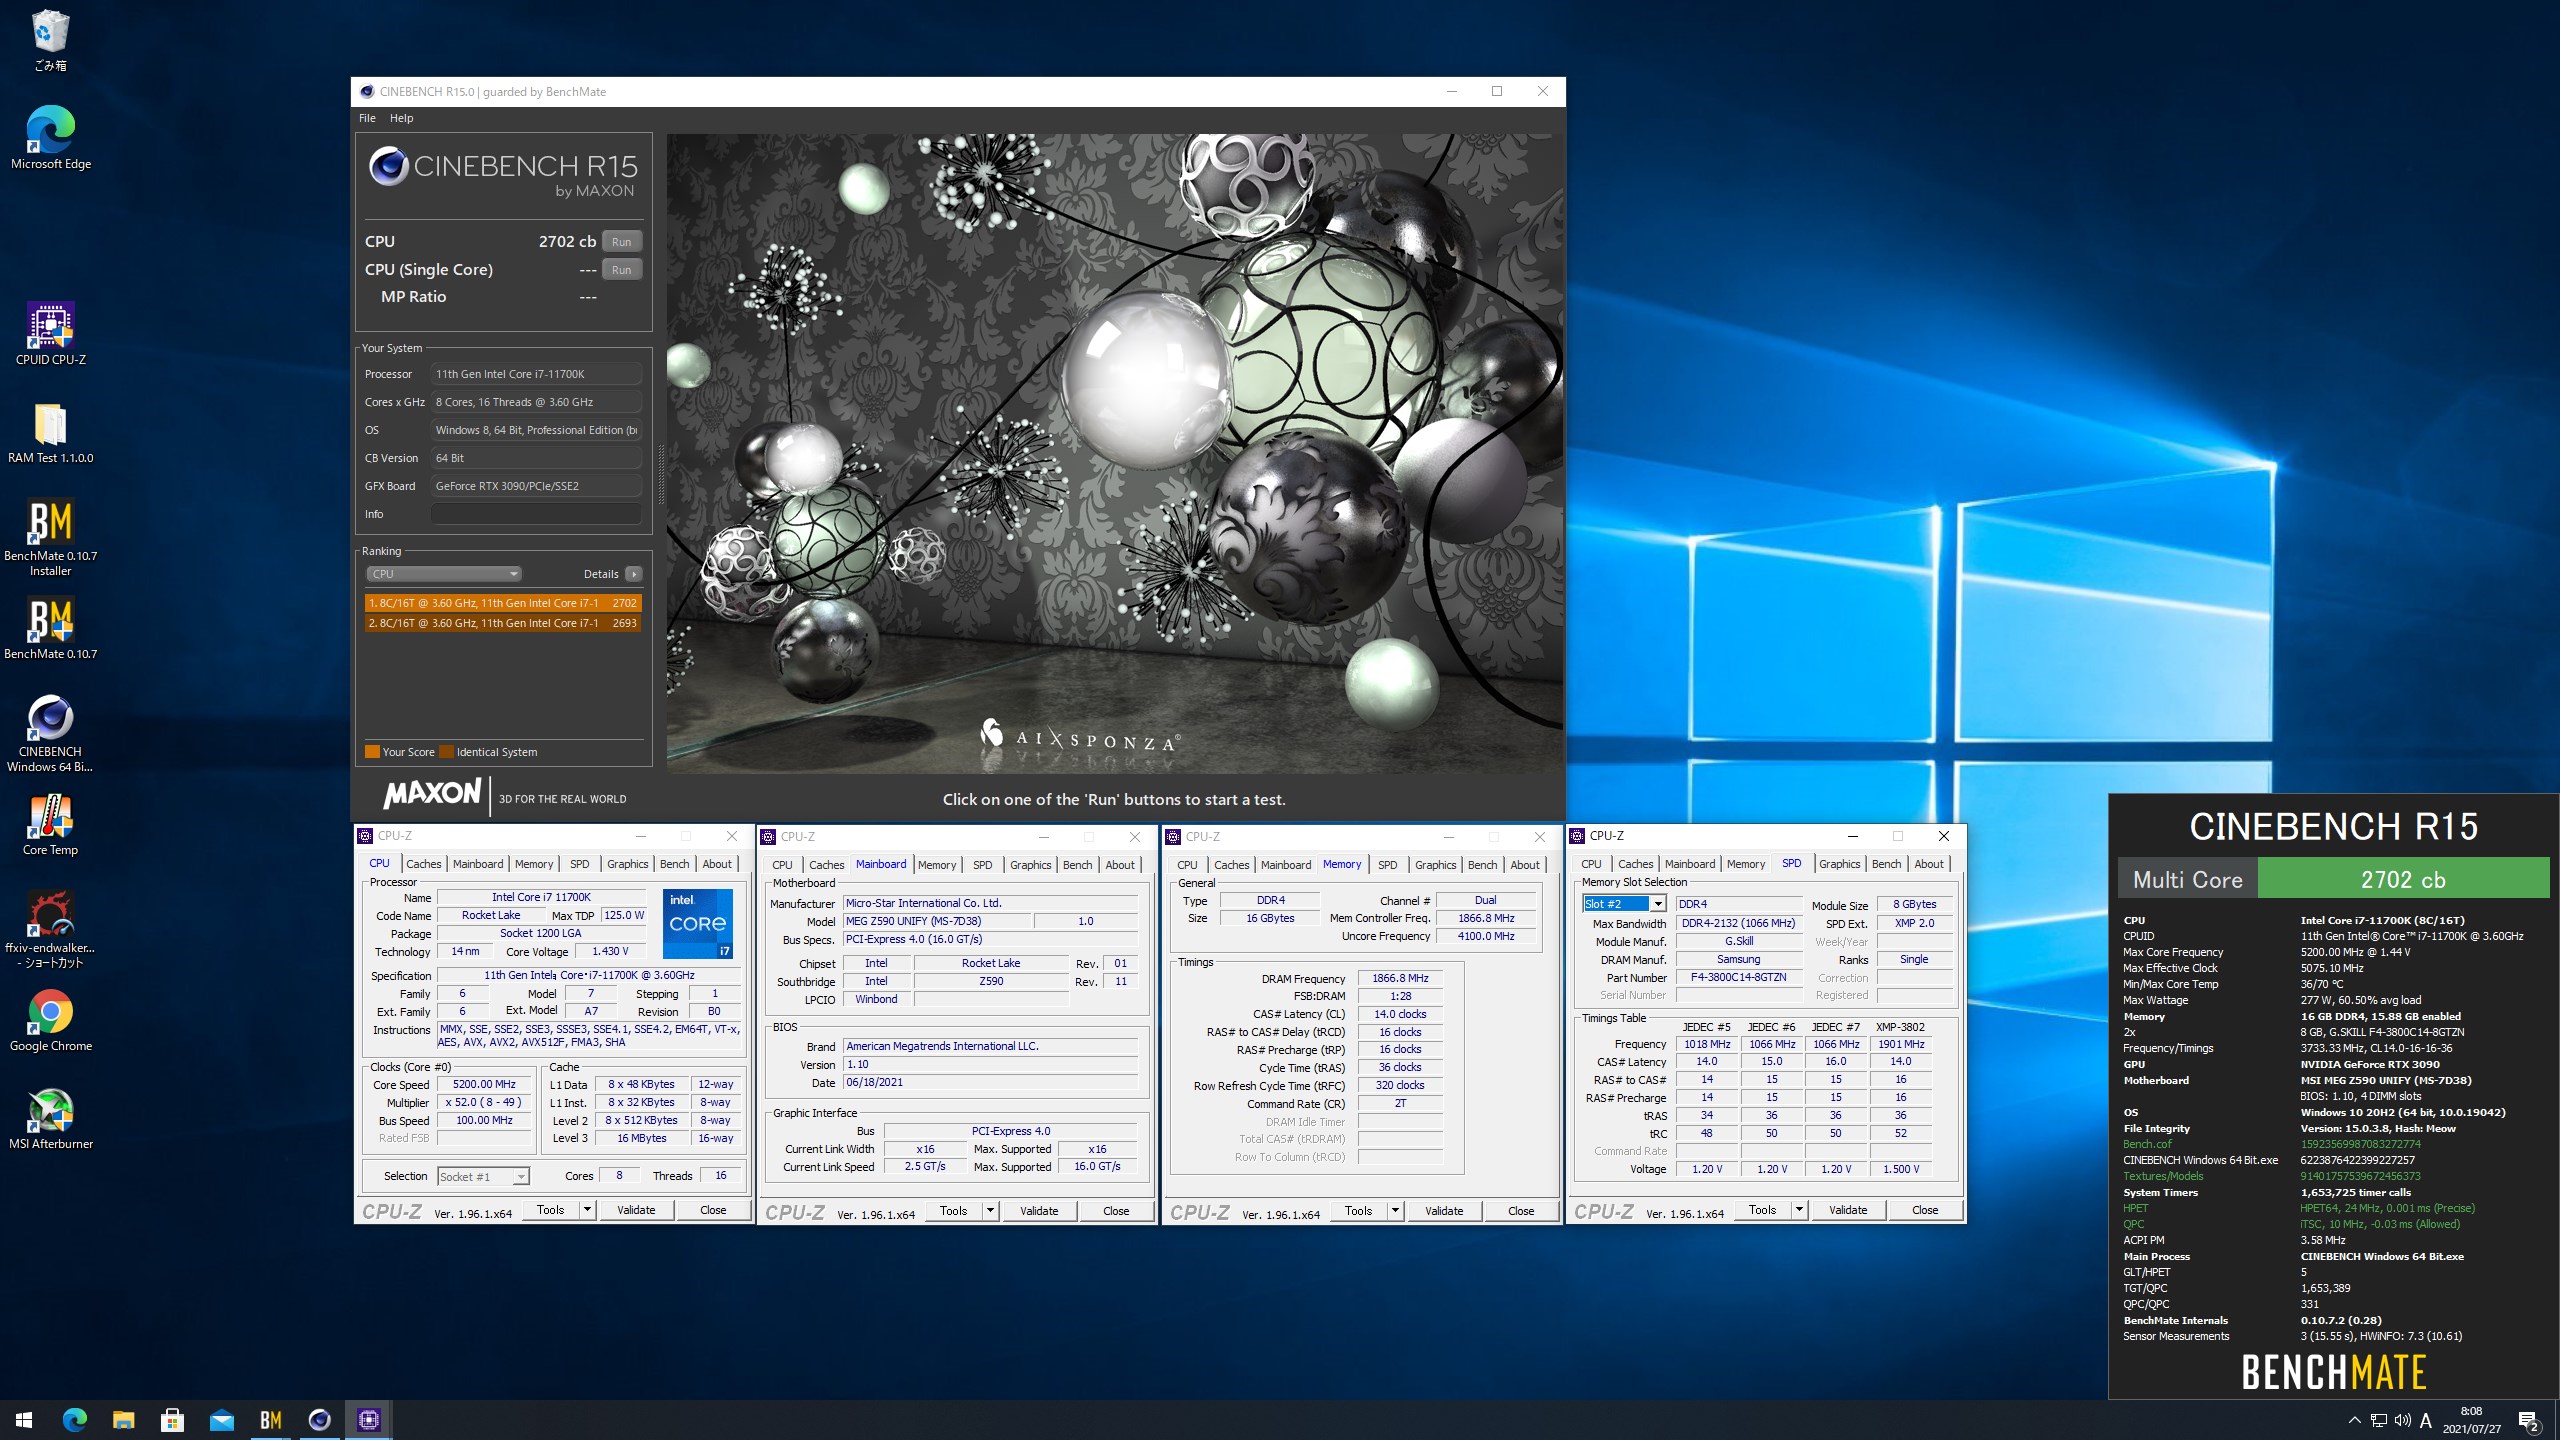
Task: Click Cinebench panel splitter handle
Action: (x=660, y=476)
